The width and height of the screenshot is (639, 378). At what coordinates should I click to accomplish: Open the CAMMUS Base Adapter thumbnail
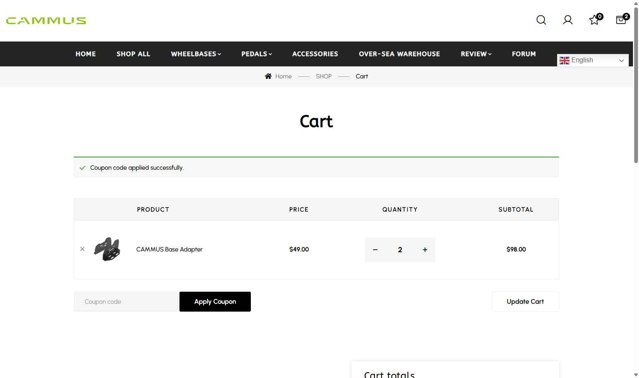coord(107,249)
